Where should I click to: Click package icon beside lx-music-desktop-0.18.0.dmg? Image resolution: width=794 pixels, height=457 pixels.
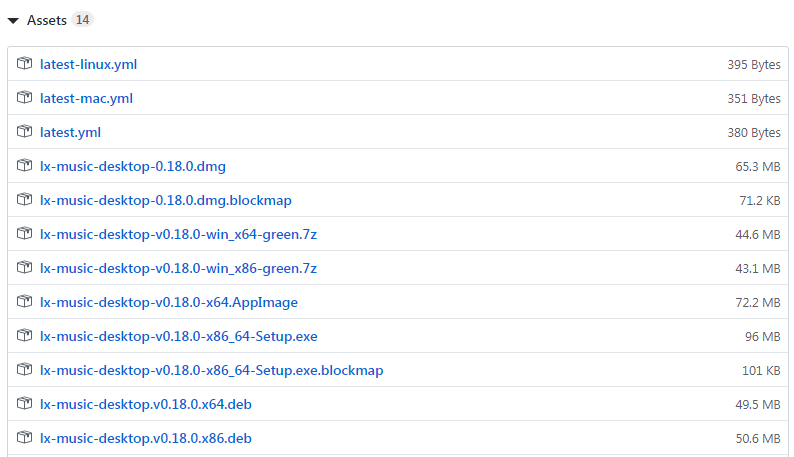(x=24, y=166)
